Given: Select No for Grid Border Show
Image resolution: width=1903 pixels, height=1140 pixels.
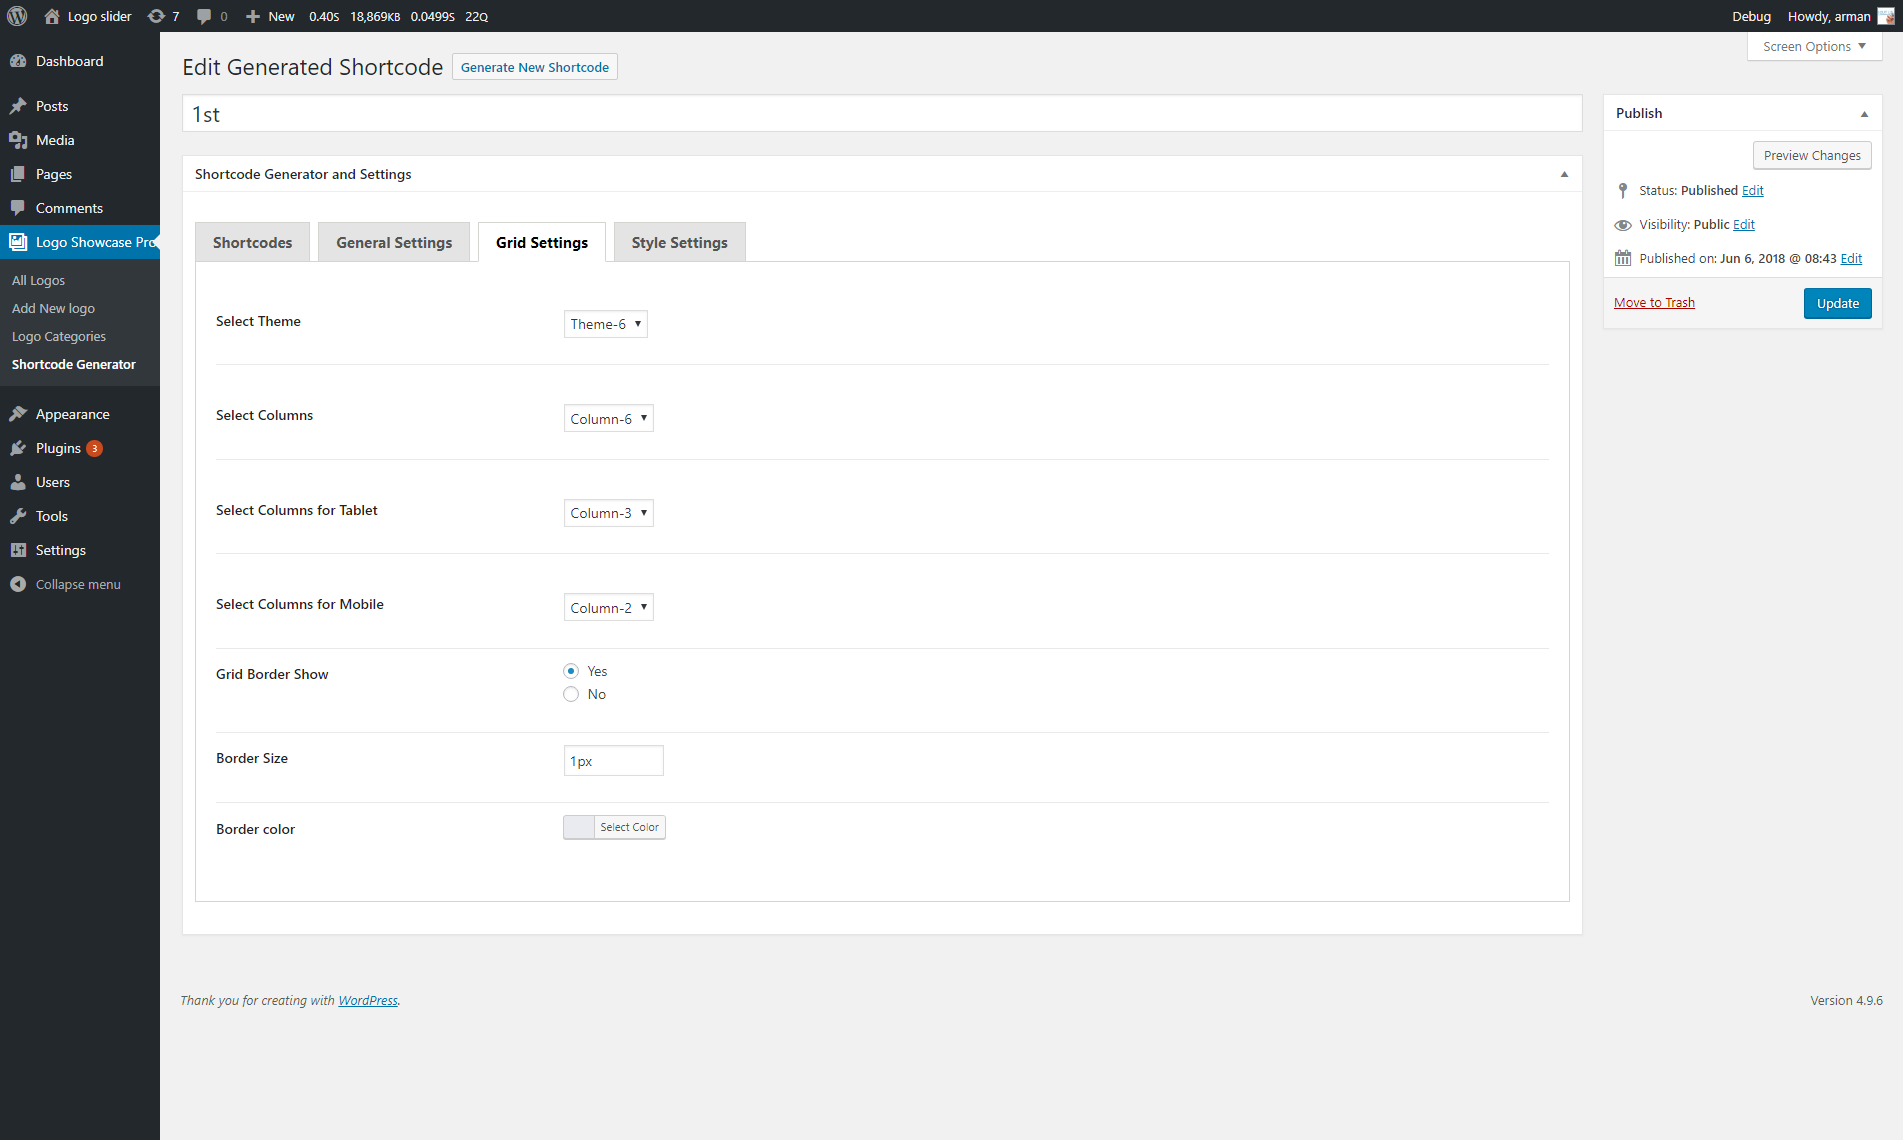Looking at the screenshot, I should [571, 694].
